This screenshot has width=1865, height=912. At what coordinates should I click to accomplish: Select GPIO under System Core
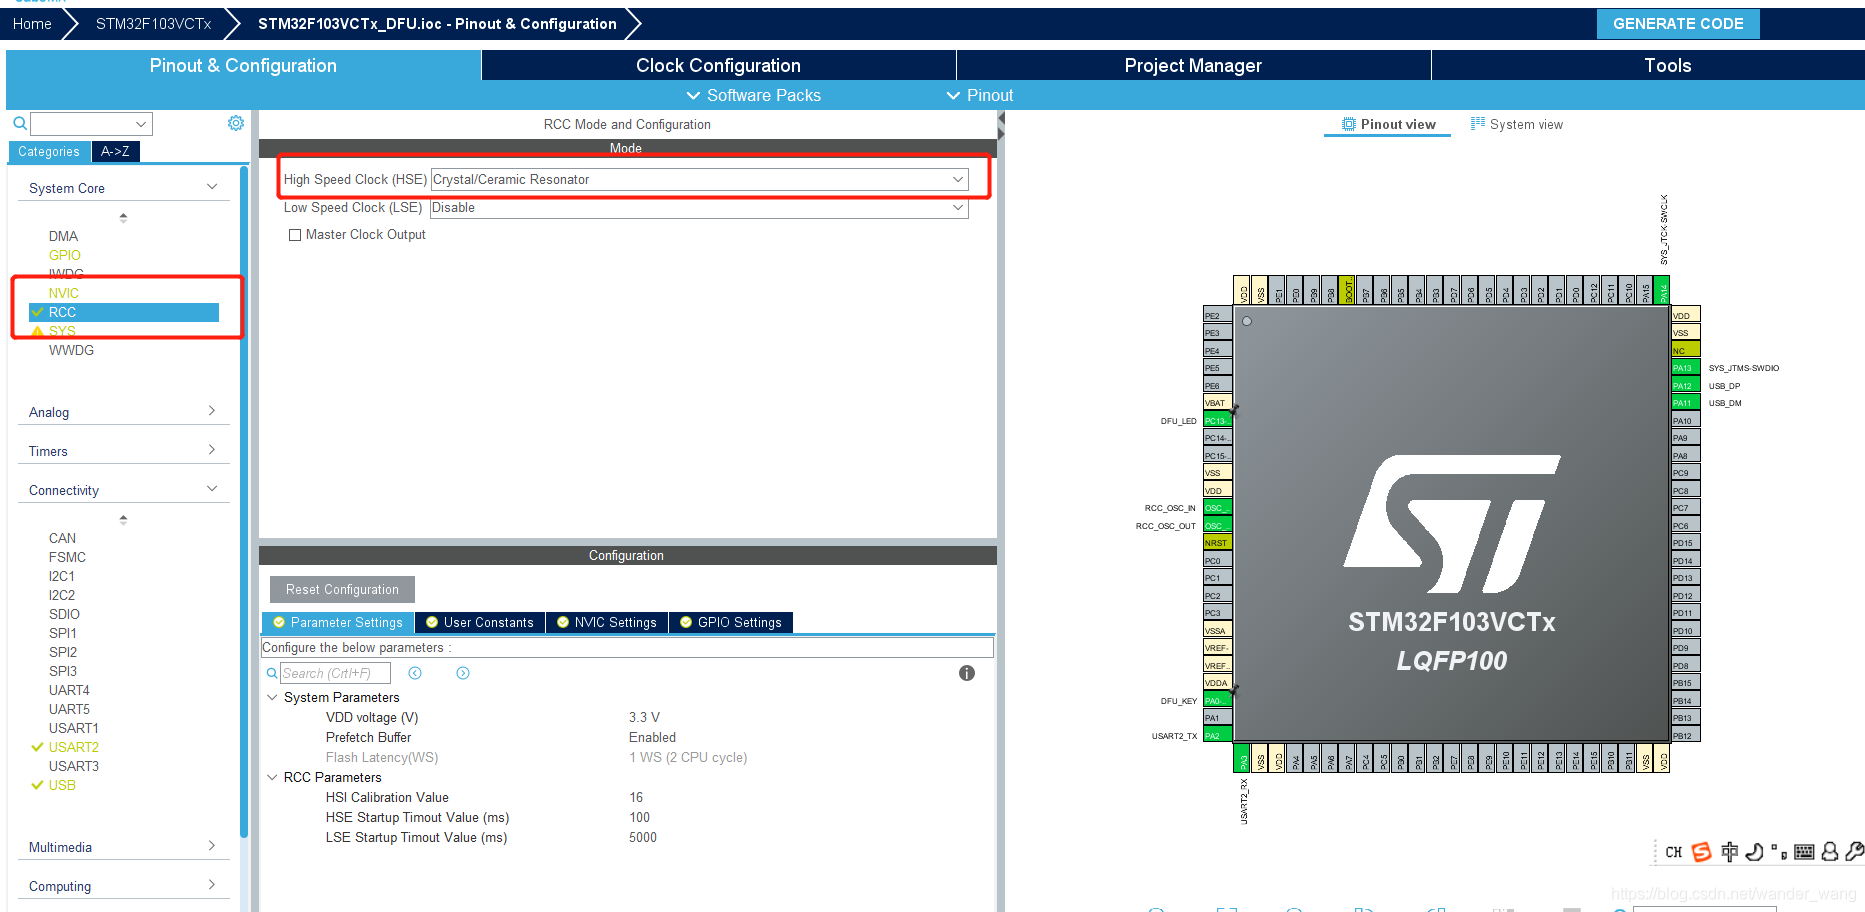pyautogui.click(x=64, y=255)
